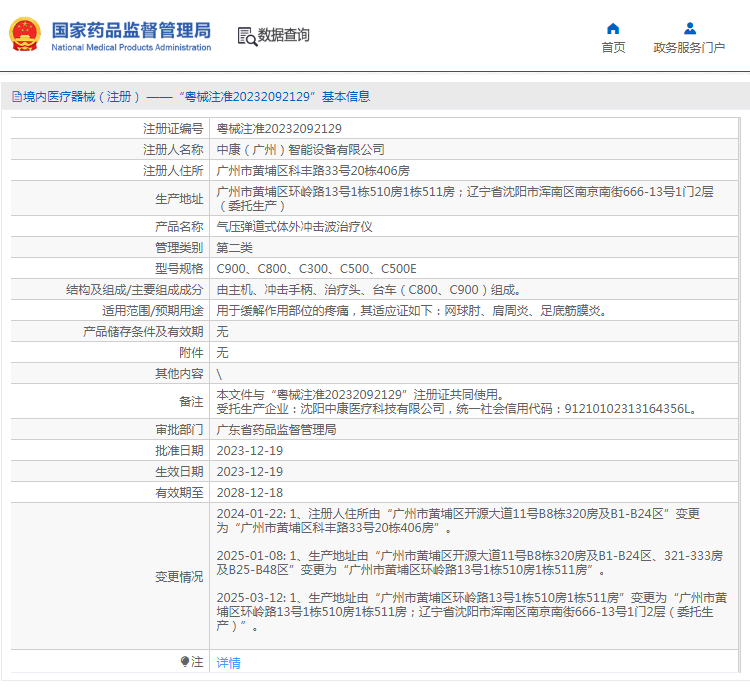Image resolution: width=750 pixels, height=687 pixels.
Task: Select 批准日期 value 2023-12-19
Action: pos(250,451)
